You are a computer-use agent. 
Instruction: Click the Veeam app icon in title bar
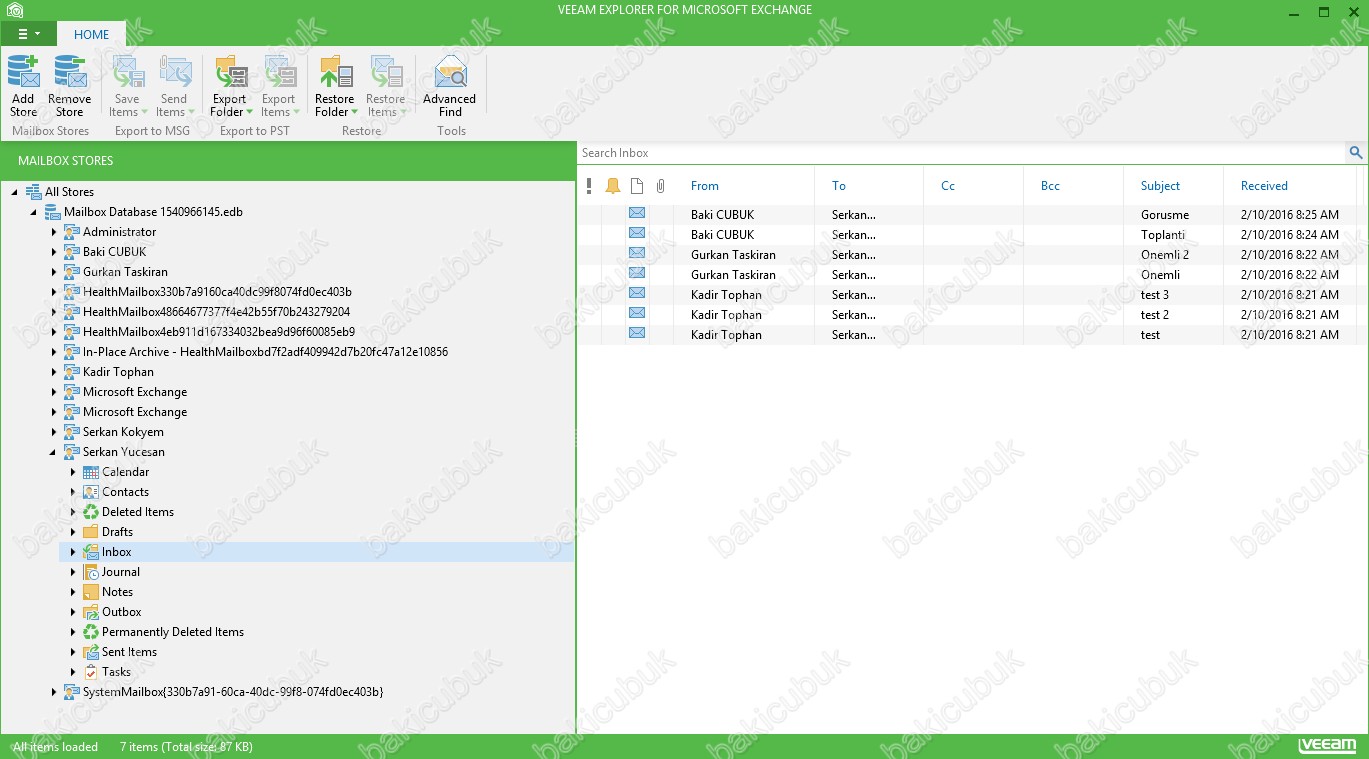click(x=14, y=10)
